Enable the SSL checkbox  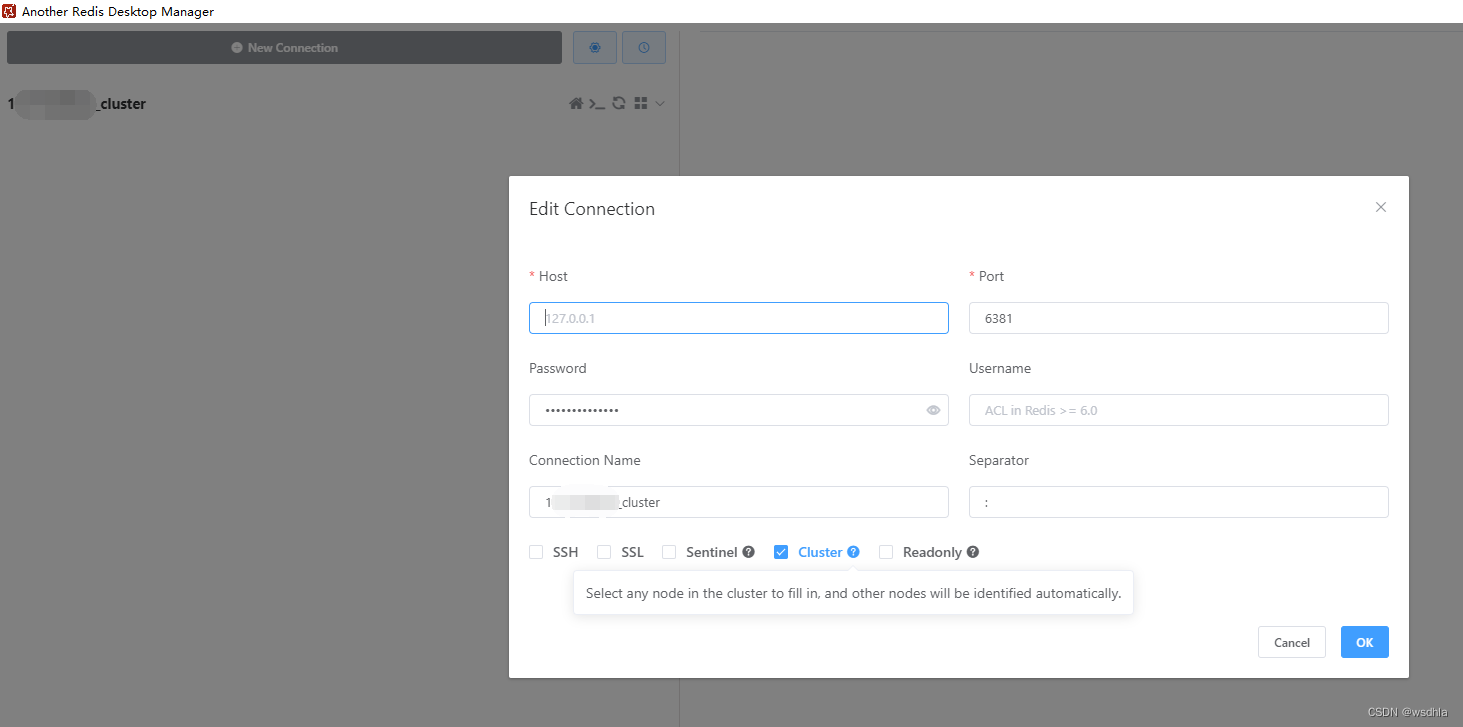[604, 552]
